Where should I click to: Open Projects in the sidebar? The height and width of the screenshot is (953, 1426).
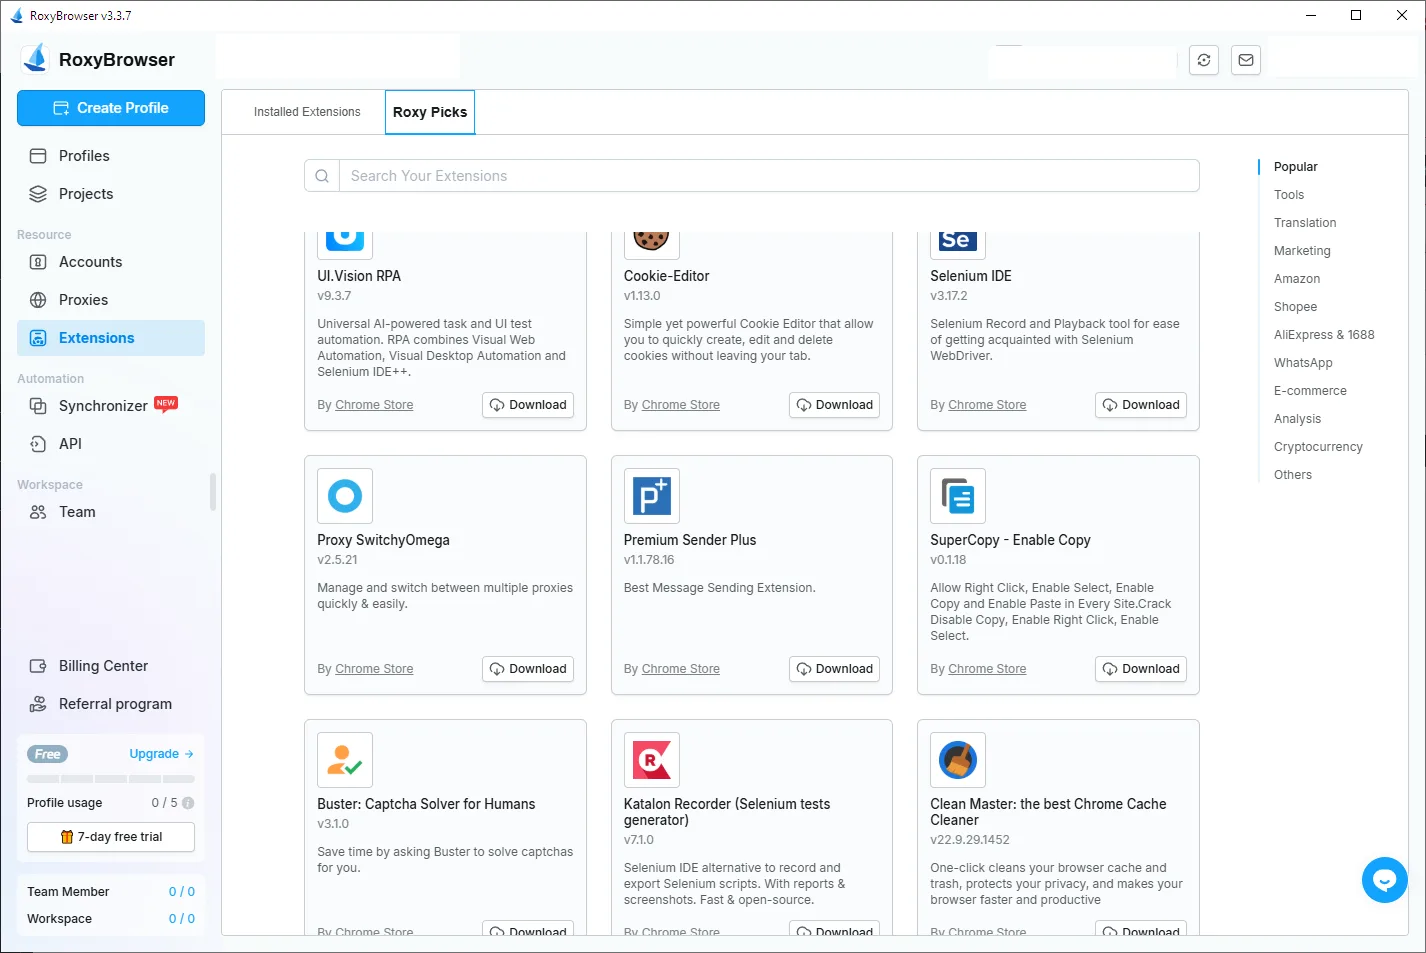click(111, 194)
